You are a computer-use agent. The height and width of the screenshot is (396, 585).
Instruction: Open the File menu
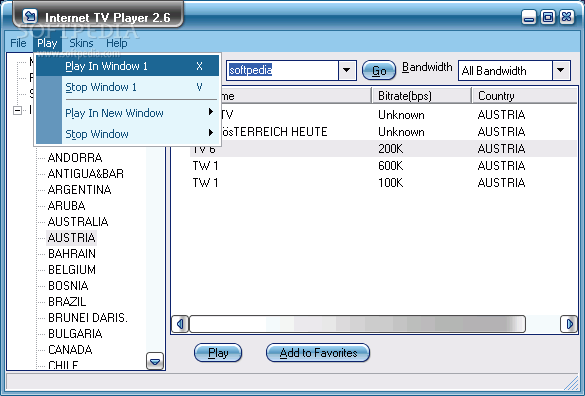click(x=18, y=43)
